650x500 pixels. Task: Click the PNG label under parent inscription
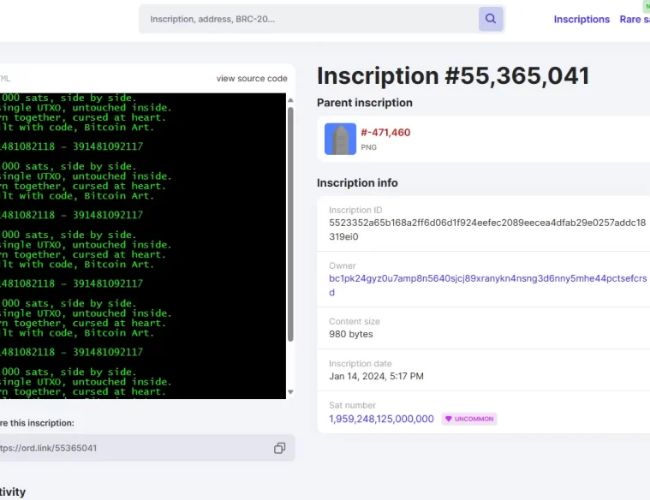point(369,148)
